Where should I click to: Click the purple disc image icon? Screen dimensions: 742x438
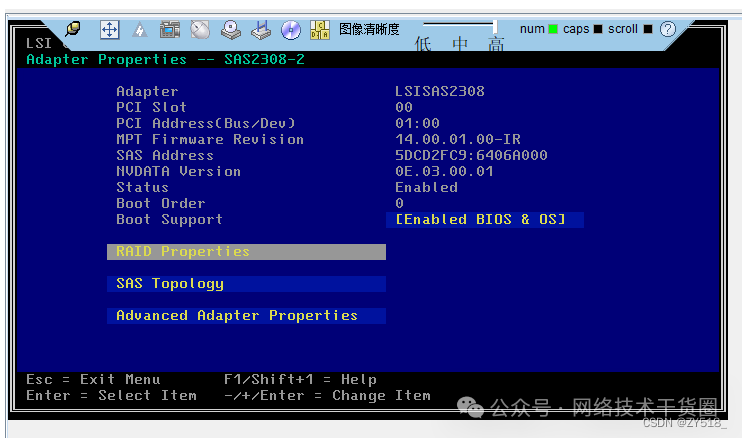(291, 30)
